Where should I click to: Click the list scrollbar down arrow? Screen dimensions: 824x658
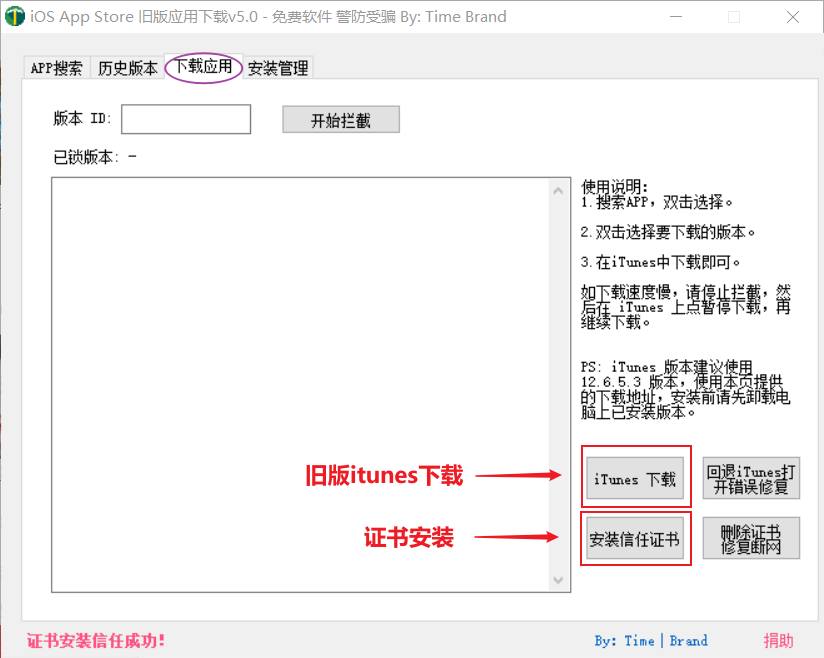pos(559,580)
